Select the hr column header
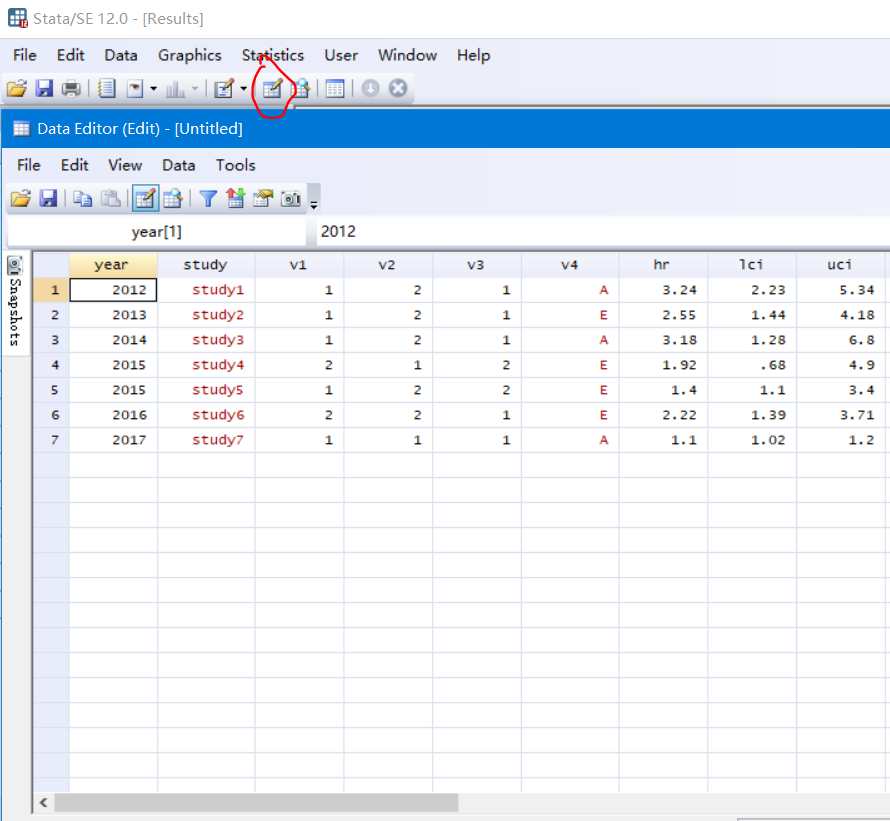 pos(662,265)
